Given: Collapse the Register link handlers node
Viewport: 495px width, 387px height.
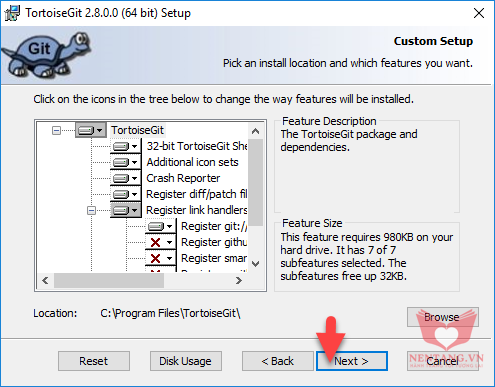Looking at the screenshot, I should [91, 210].
